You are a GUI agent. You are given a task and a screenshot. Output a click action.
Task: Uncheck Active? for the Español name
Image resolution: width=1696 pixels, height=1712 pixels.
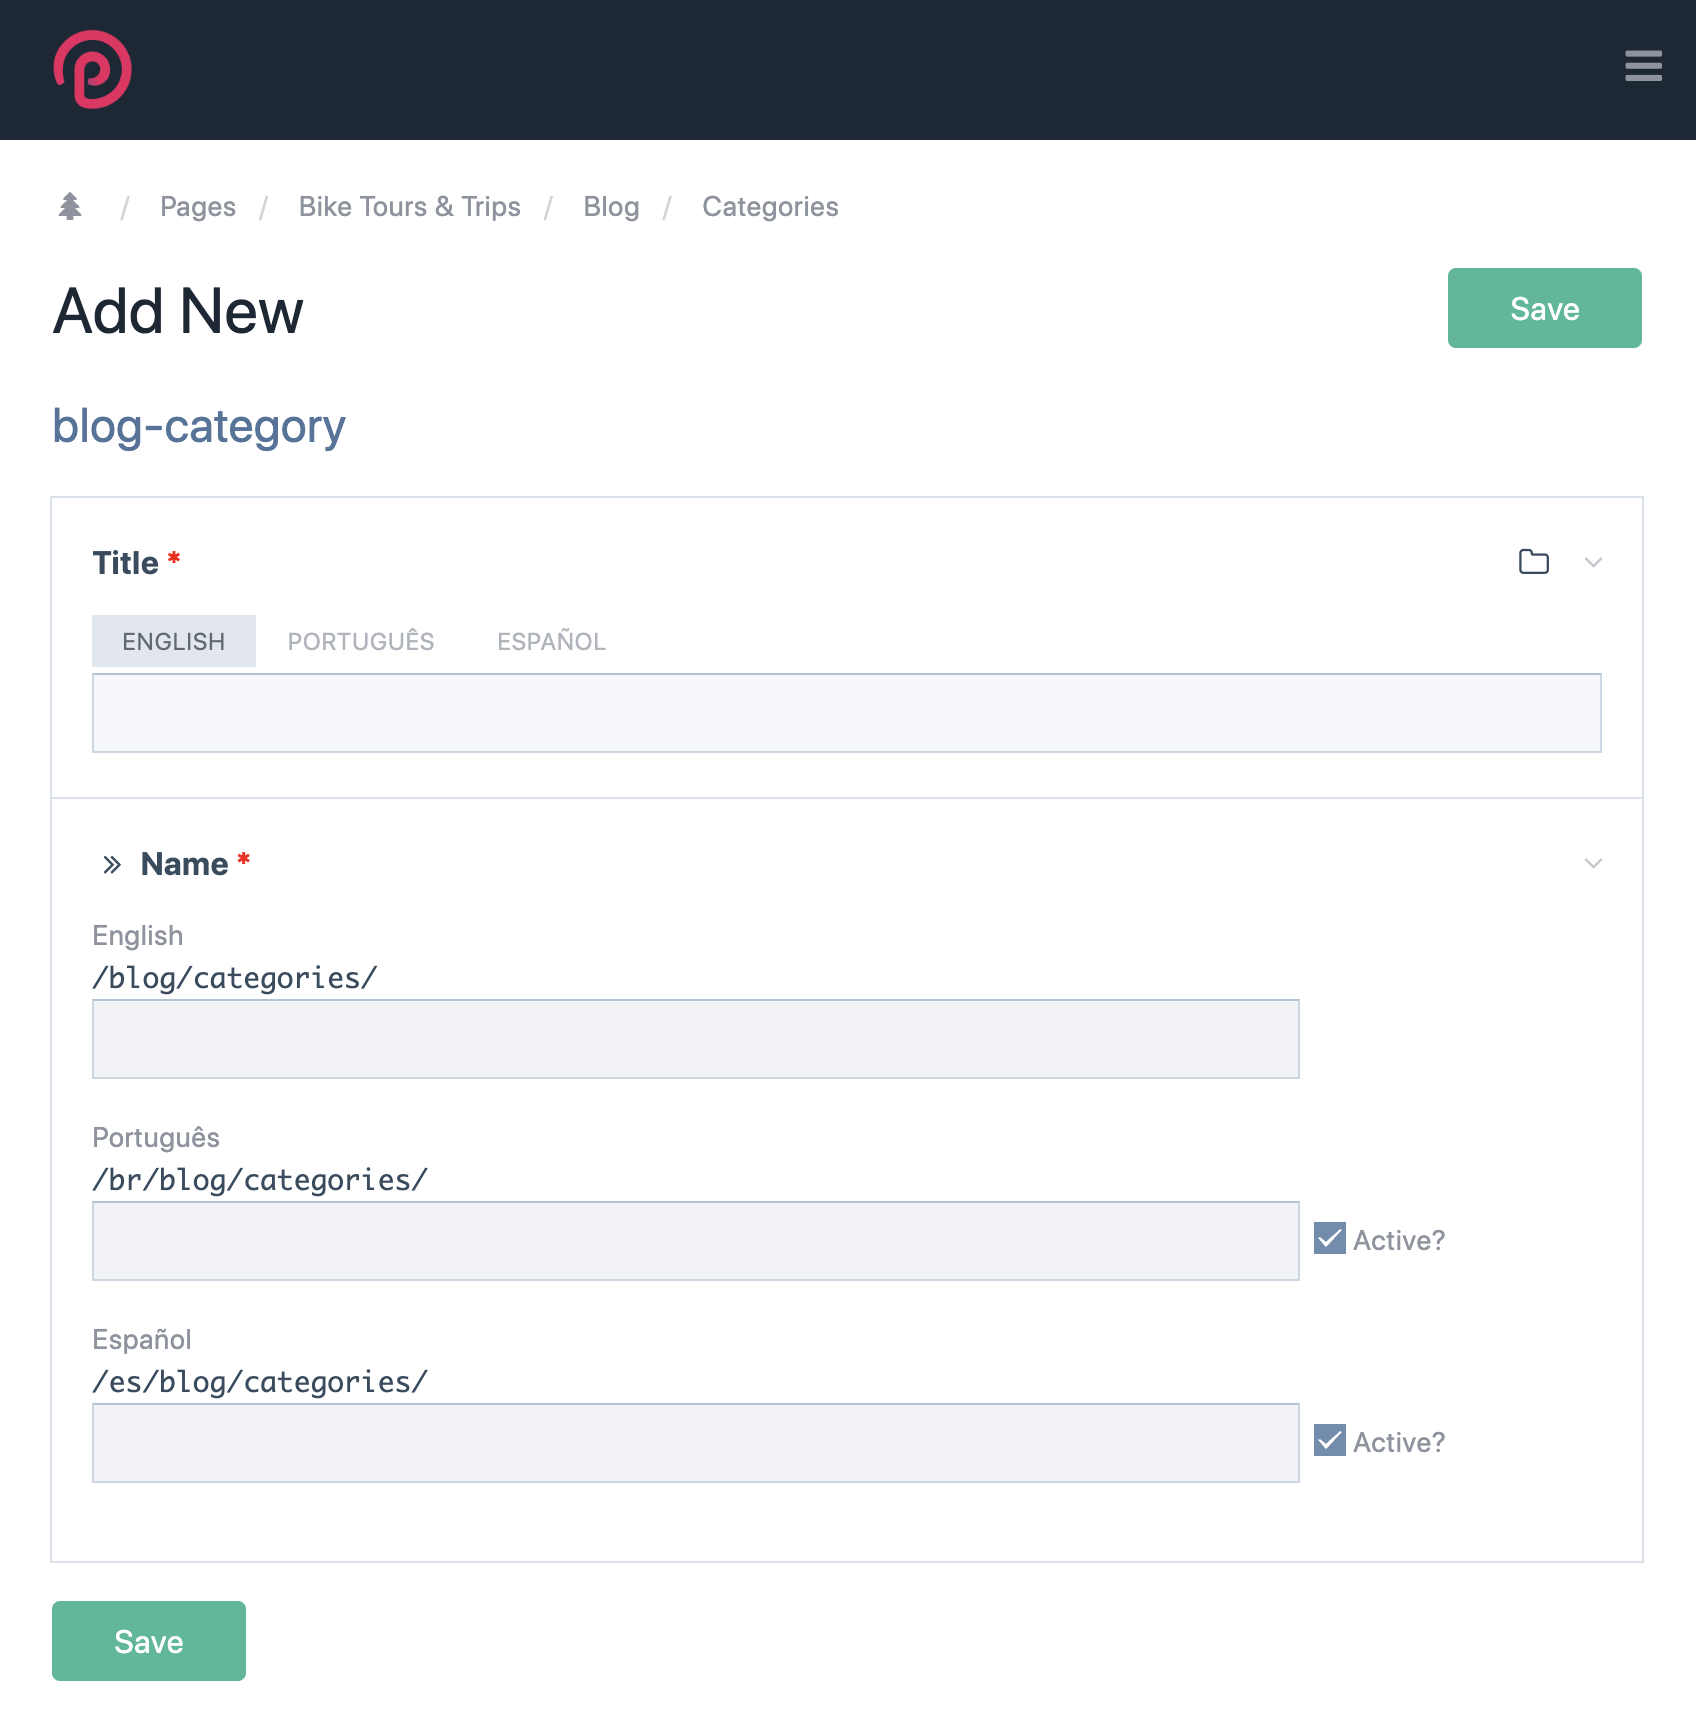coord(1328,1441)
